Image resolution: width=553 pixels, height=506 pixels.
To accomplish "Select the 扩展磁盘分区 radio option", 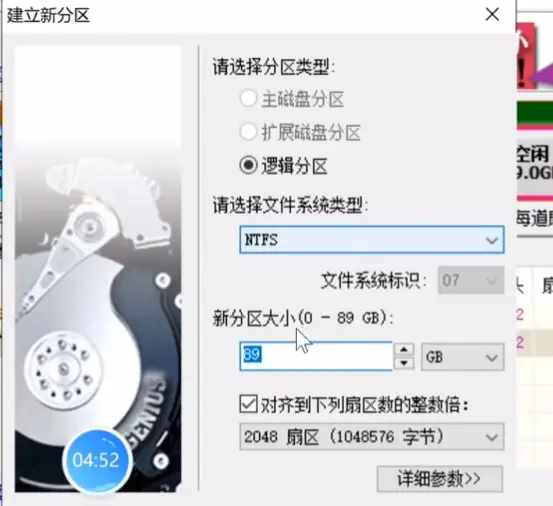I will (x=248, y=132).
